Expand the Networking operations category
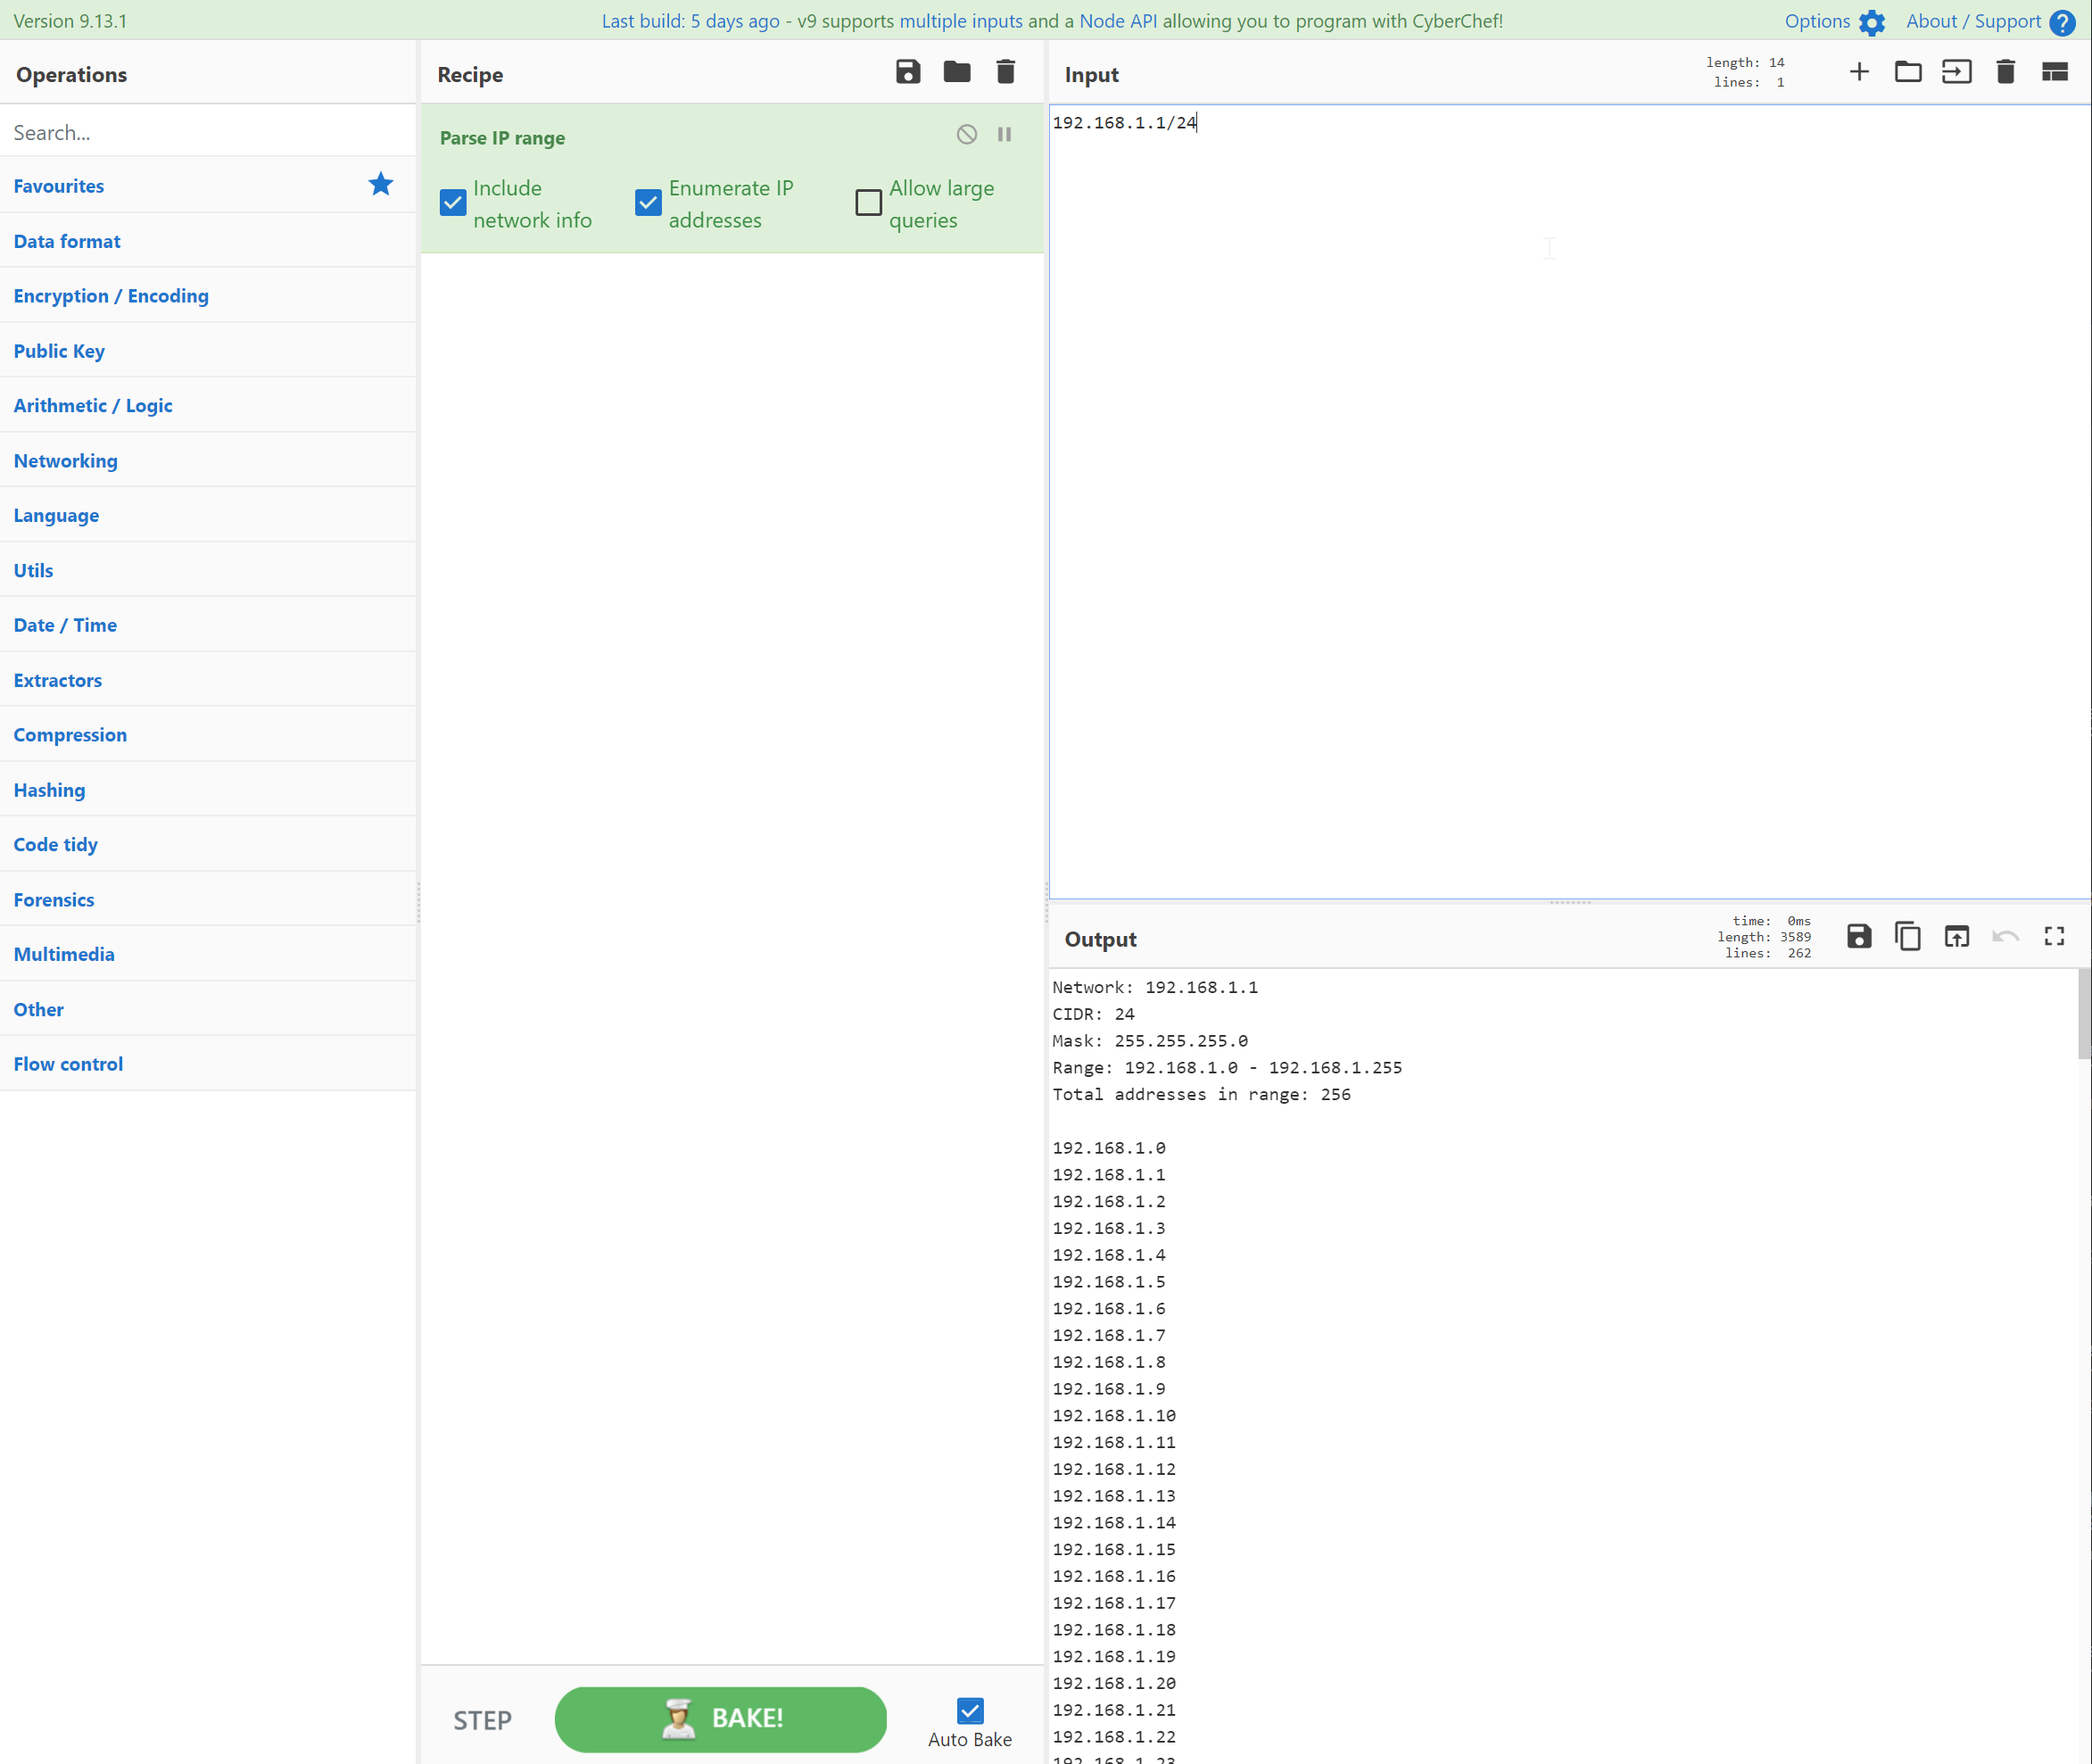 coord(66,461)
